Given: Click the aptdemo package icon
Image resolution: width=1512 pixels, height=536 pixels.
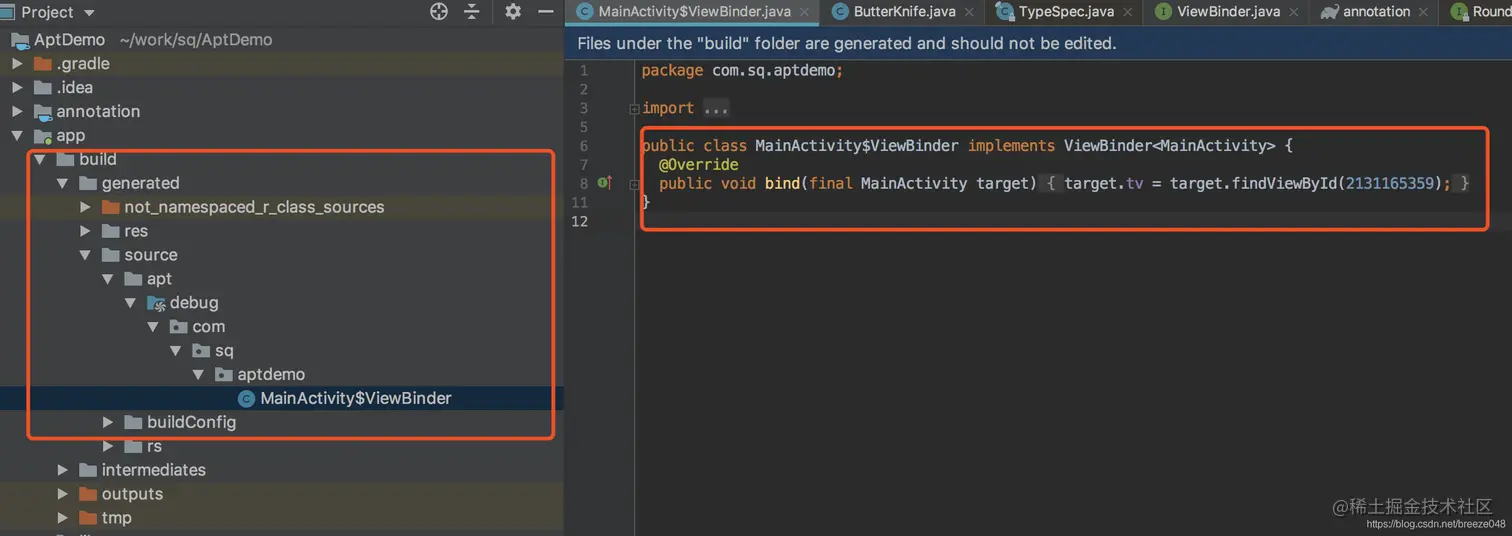Looking at the screenshot, I should (x=224, y=375).
